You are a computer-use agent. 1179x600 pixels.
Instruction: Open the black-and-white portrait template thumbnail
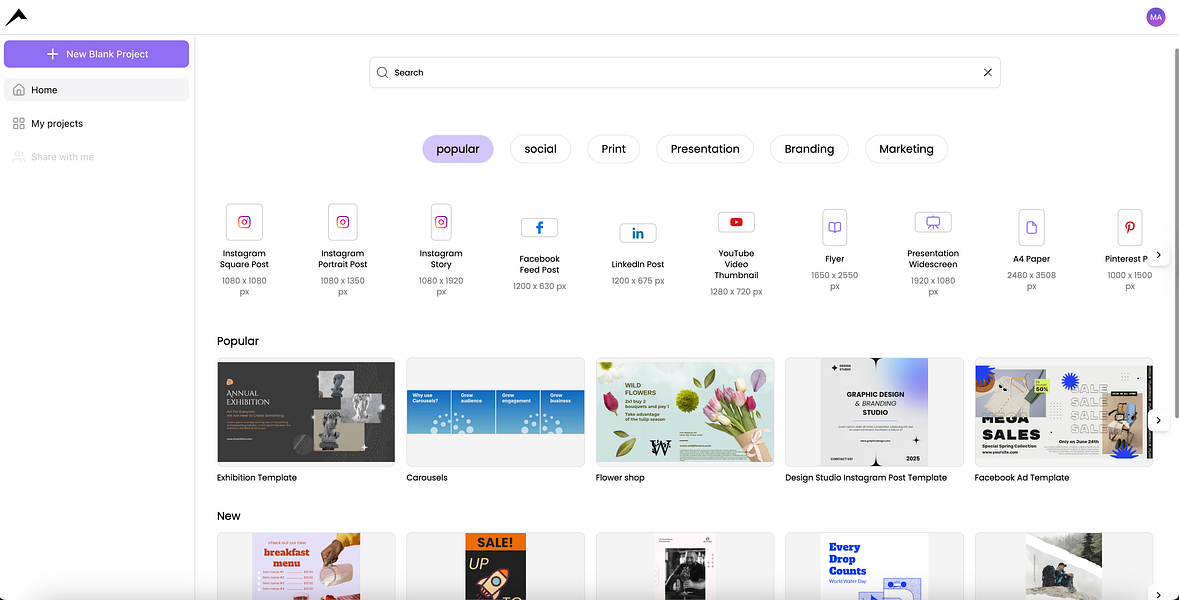(685, 566)
